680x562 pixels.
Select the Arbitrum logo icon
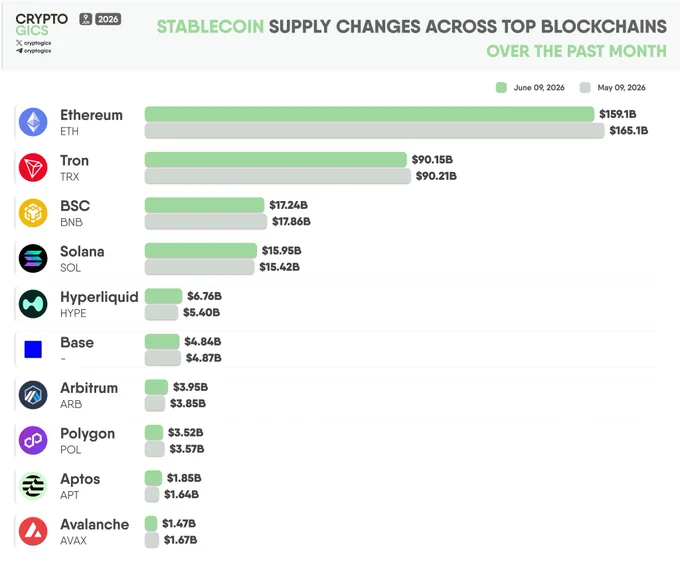pyautogui.click(x=33, y=395)
